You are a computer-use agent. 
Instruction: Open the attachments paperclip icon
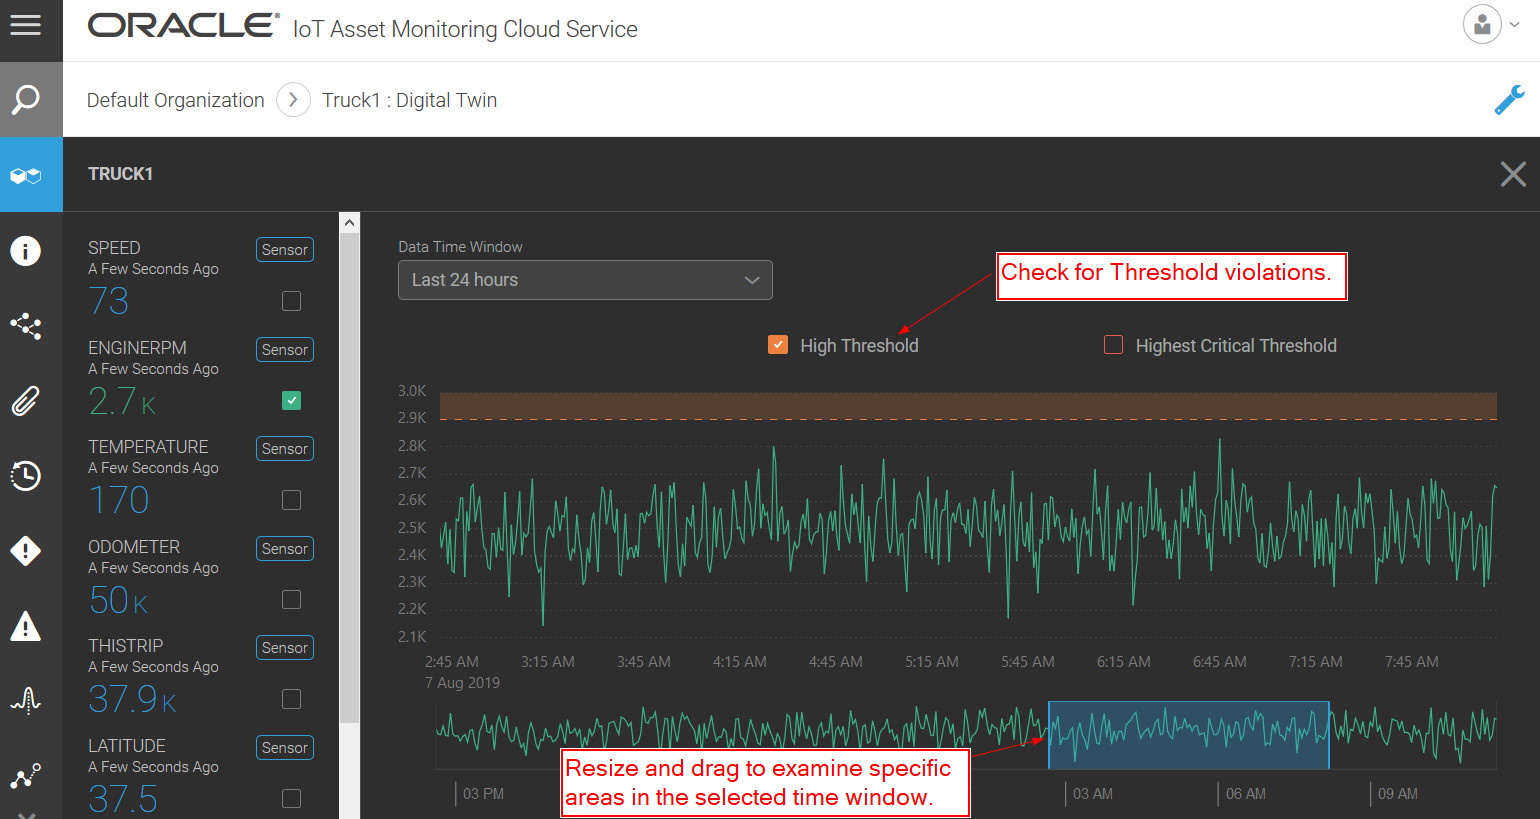point(26,401)
